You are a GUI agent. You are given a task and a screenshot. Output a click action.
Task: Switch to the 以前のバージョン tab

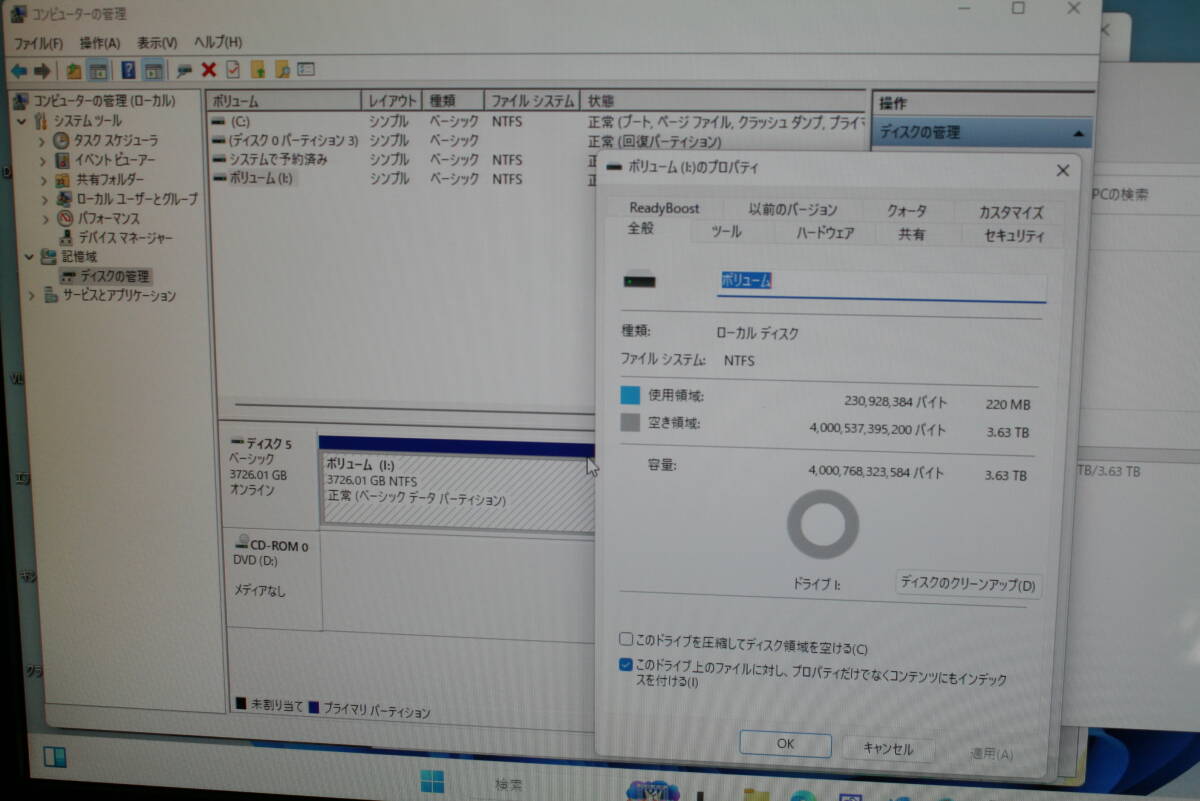coord(793,209)
